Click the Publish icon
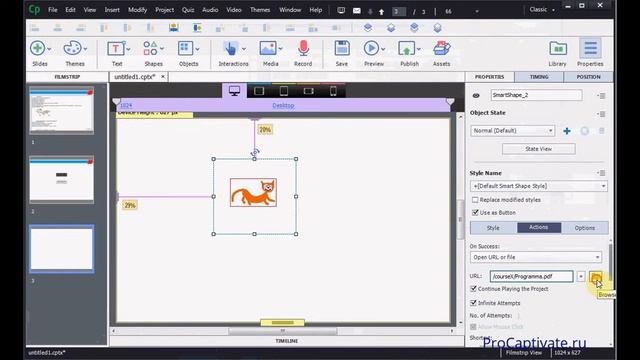Viewport: 640px width, 360px height. click(406, 49)
